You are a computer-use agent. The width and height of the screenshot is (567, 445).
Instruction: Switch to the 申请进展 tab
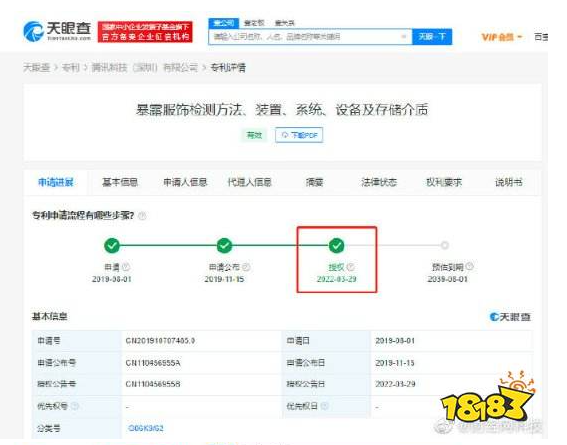(x=56, y=183)
